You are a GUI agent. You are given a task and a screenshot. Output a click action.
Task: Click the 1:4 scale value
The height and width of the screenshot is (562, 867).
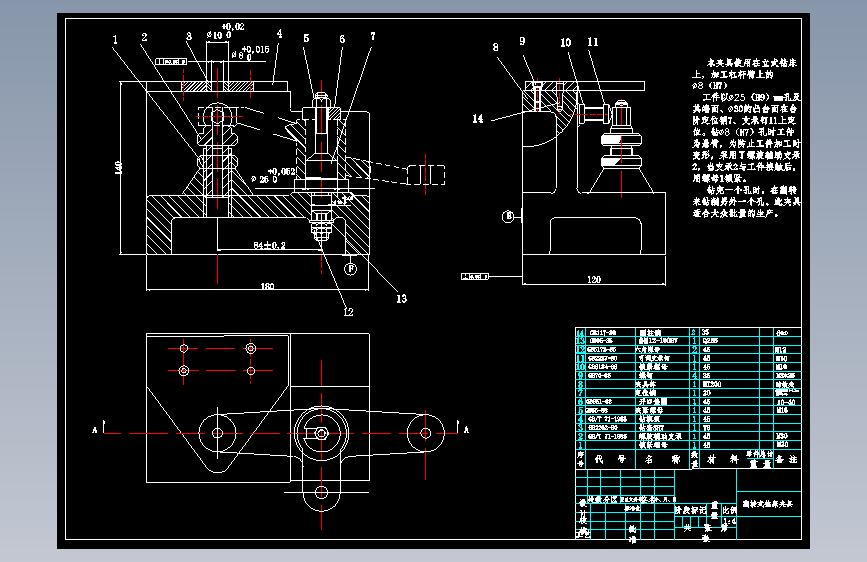(729, 521)
